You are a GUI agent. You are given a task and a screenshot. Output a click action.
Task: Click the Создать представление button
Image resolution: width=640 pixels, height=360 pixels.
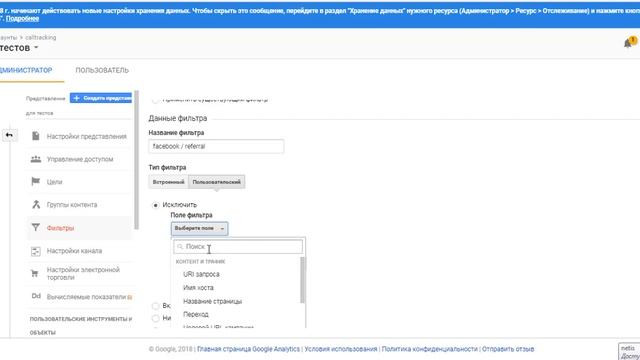101,98
